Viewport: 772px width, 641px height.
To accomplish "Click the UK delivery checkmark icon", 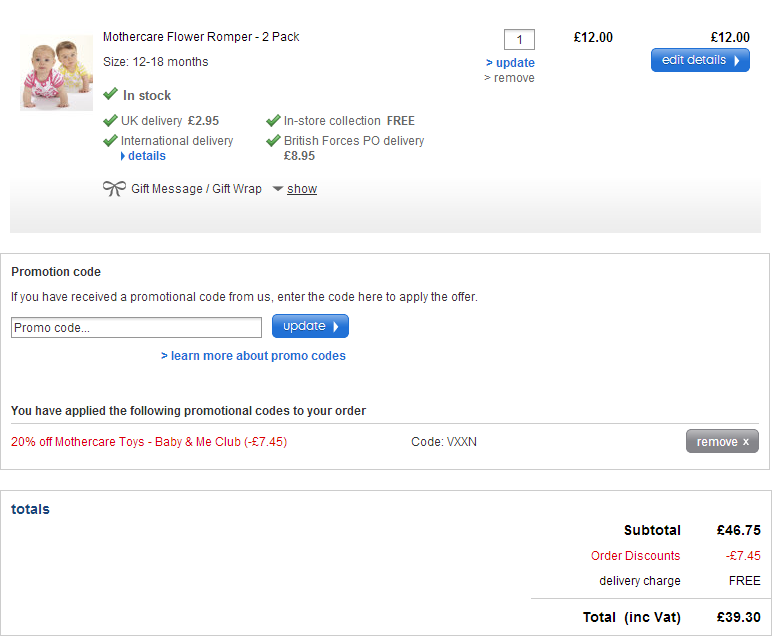I will 110,121.
